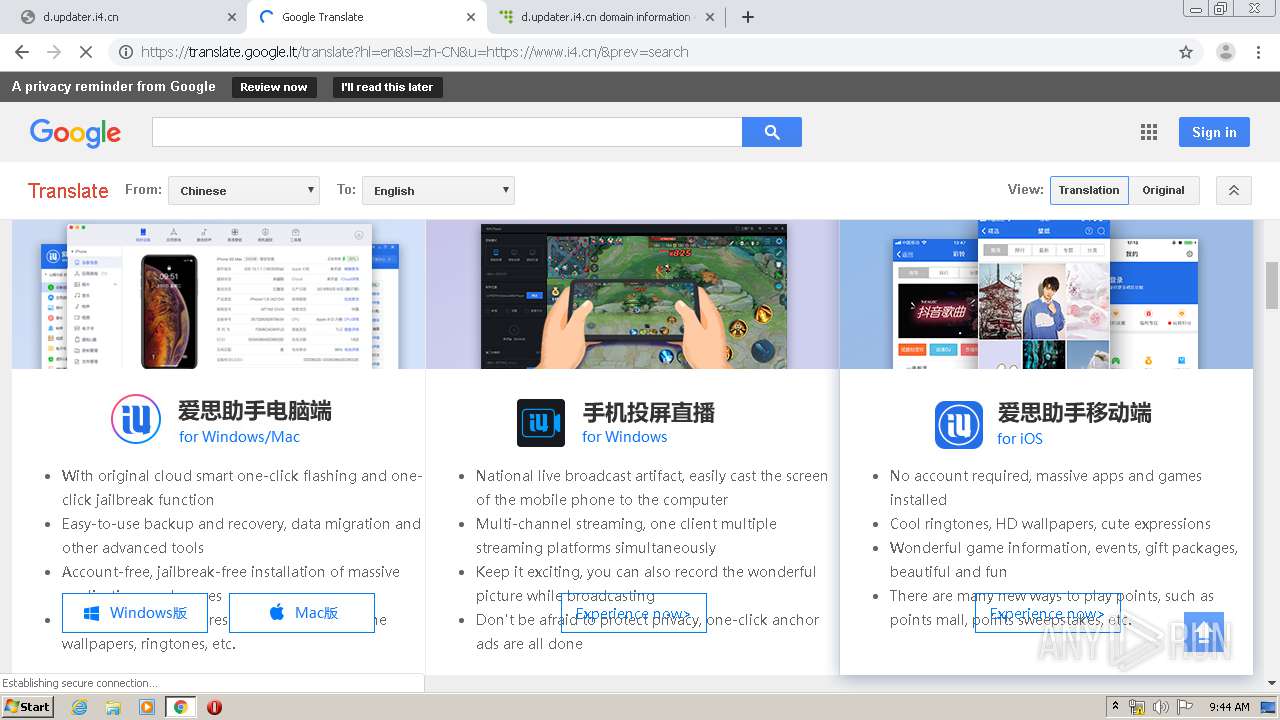Screen dimensions: 1280x720
Task: Click the 爱思助手电脑端 heading
Action: click(x=255, y=411)
